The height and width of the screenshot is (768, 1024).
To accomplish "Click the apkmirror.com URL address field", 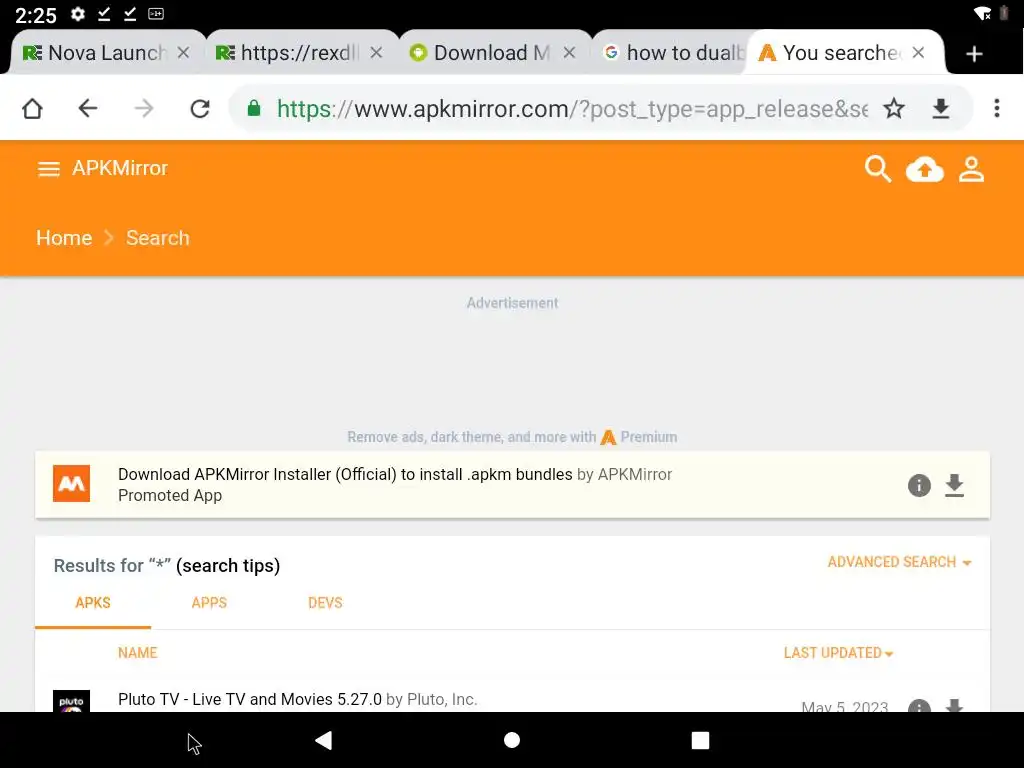I will click(571, 108).
